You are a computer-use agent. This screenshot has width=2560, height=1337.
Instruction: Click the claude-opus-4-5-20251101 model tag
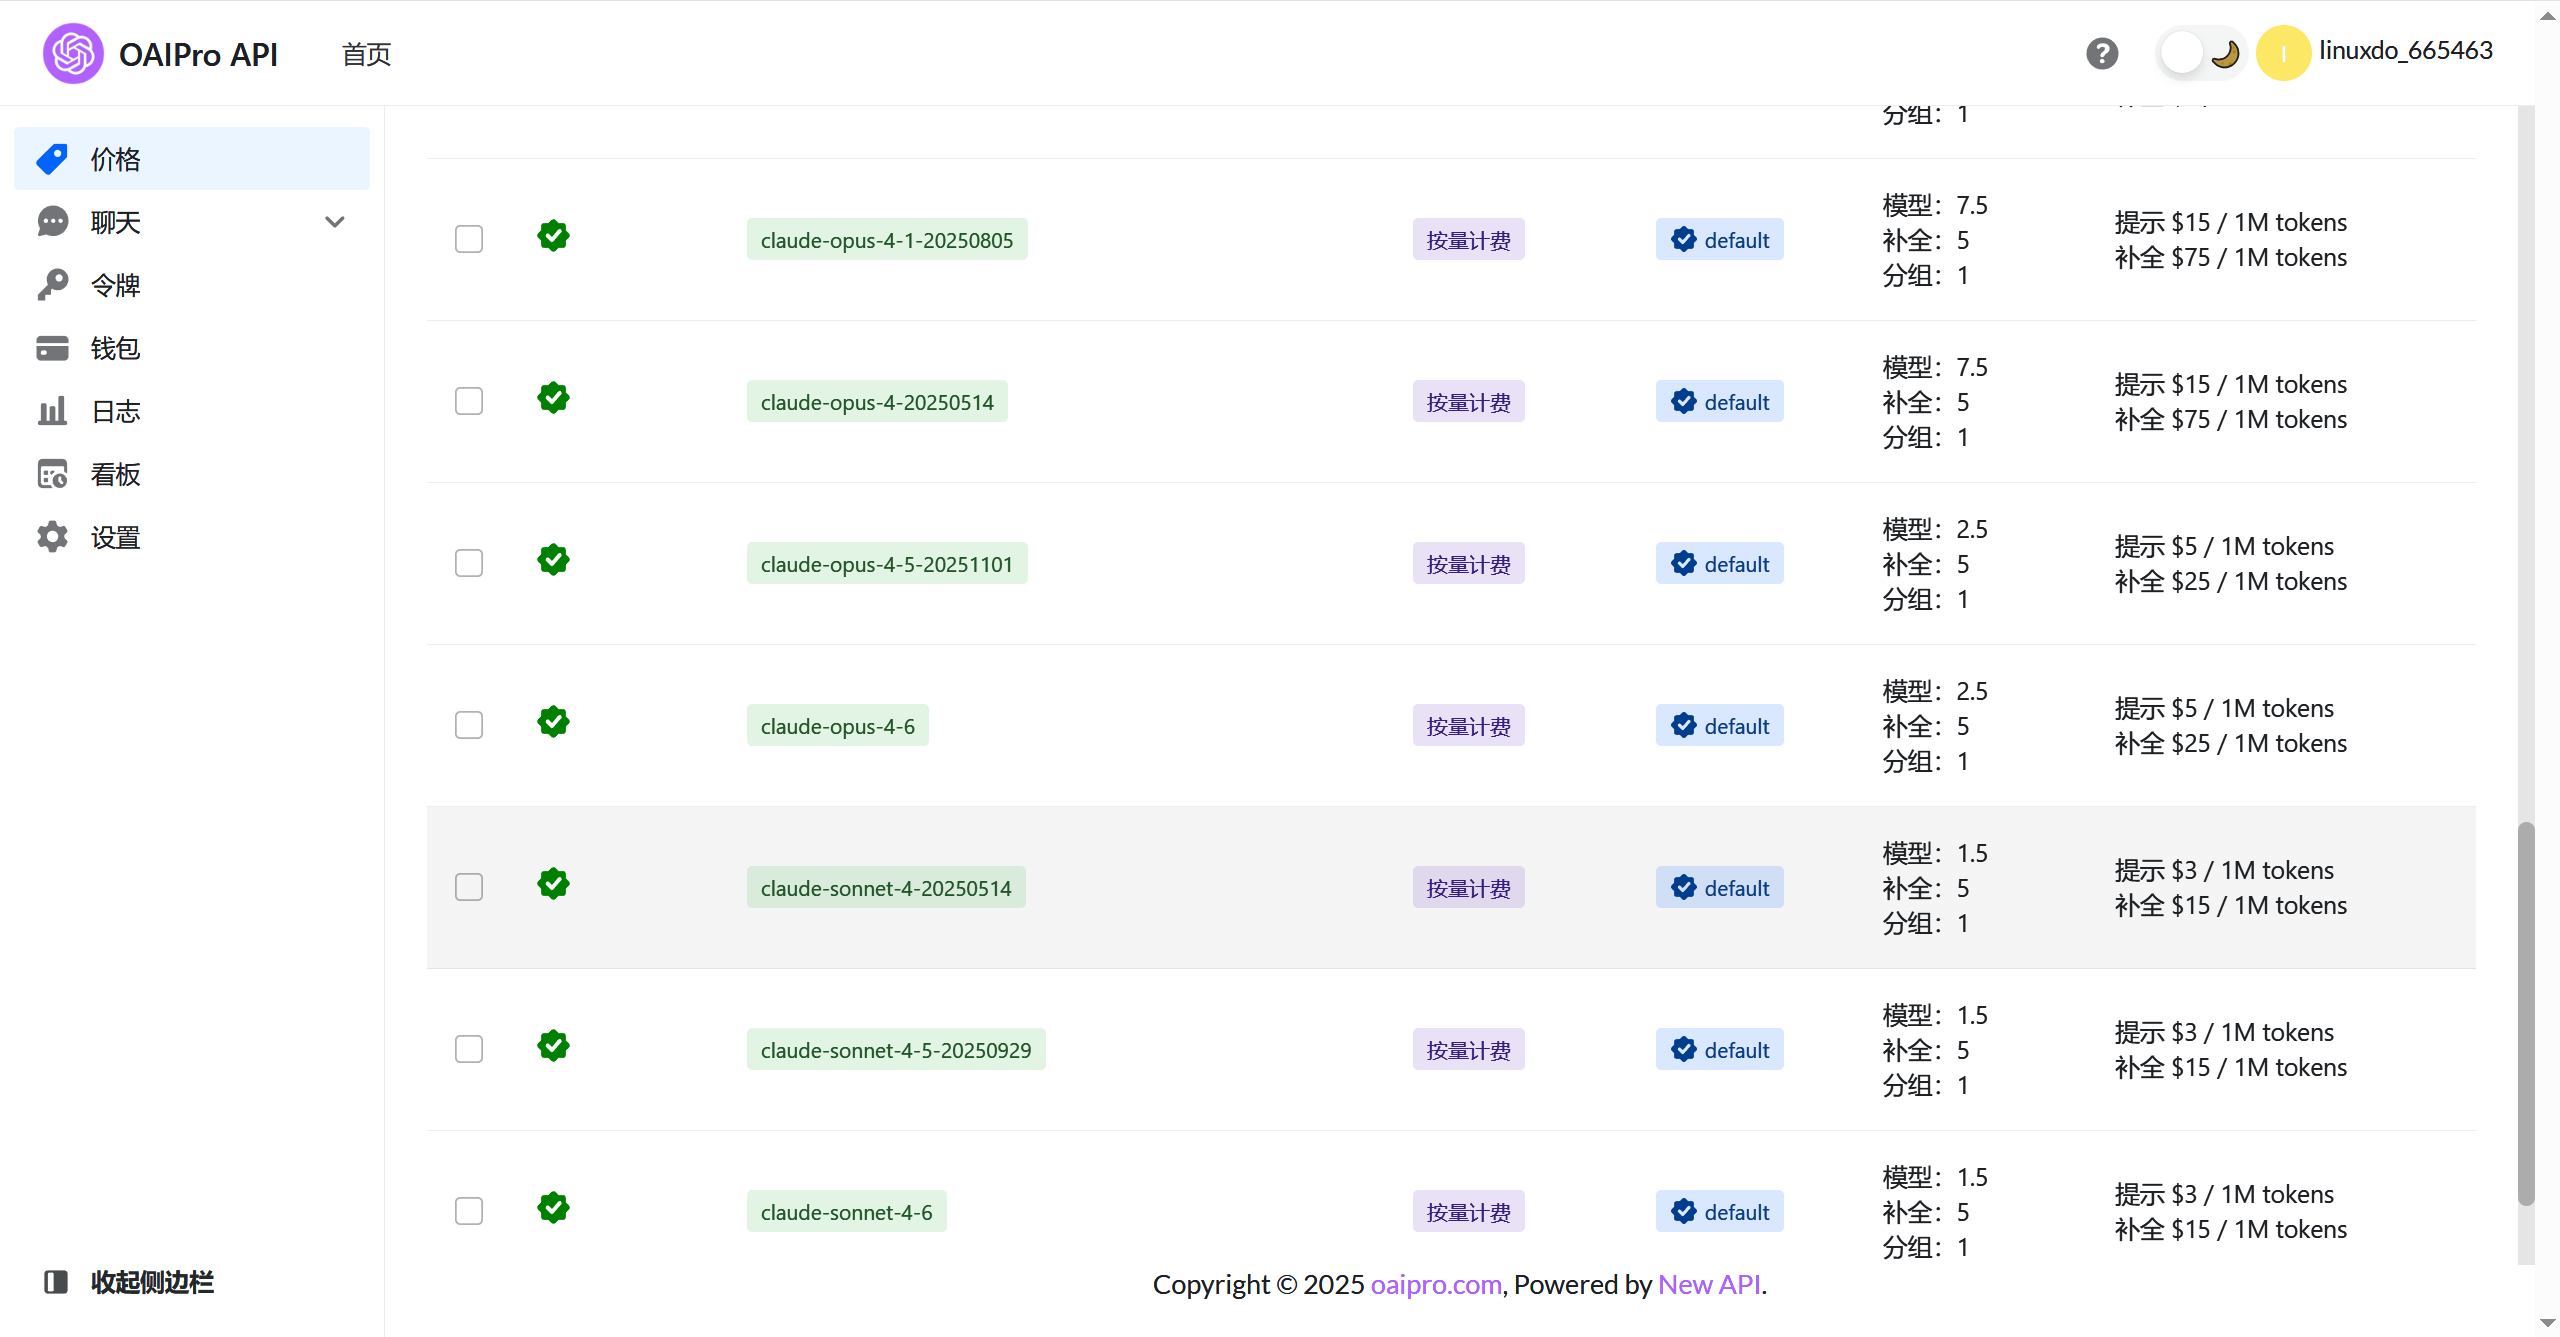(887, 564)
